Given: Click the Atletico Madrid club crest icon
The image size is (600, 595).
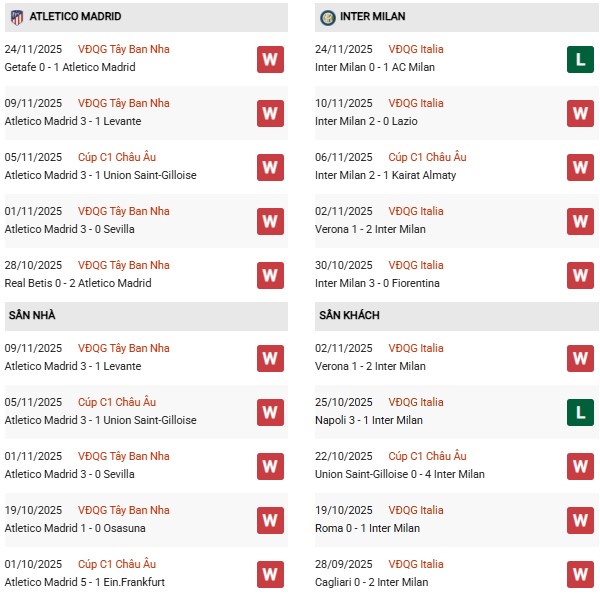Looking at the screenshot, I should (x=16, y=17).
